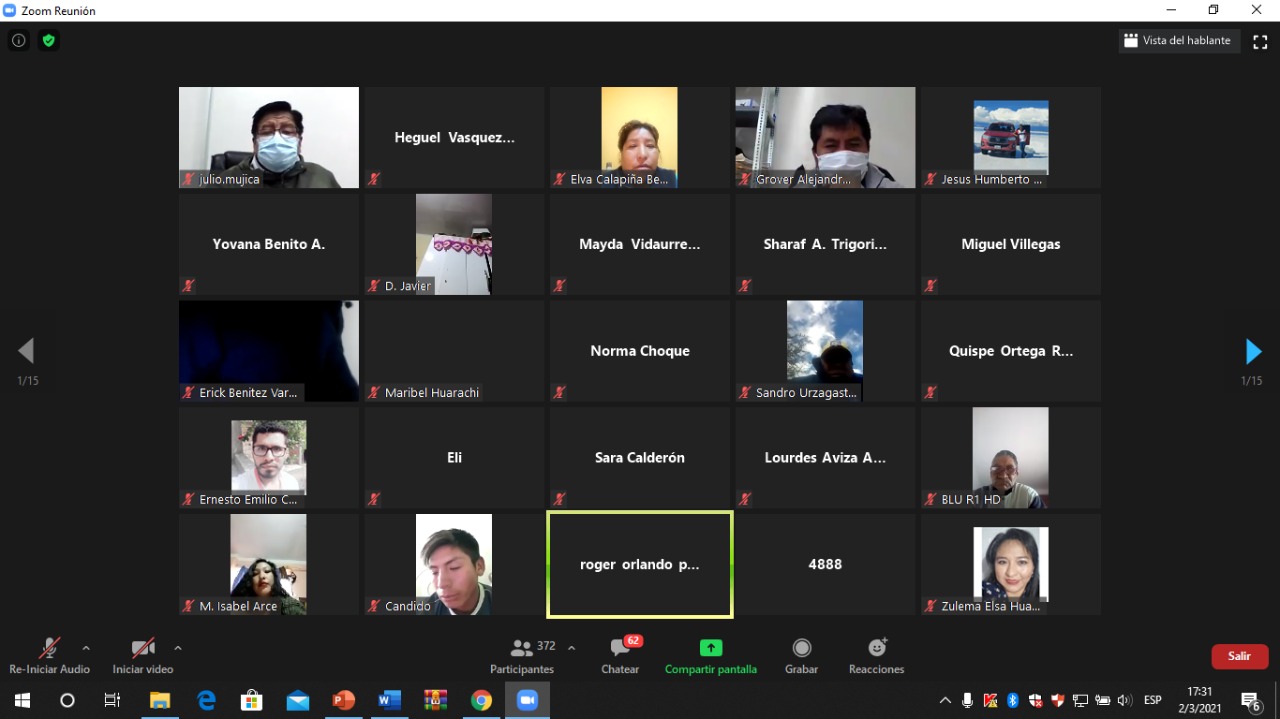Image resolution: width=1280 pixels, height=719 pixels.
Task: Expand the arrow beside Participantes count
Action: click(x=571, y=648)
